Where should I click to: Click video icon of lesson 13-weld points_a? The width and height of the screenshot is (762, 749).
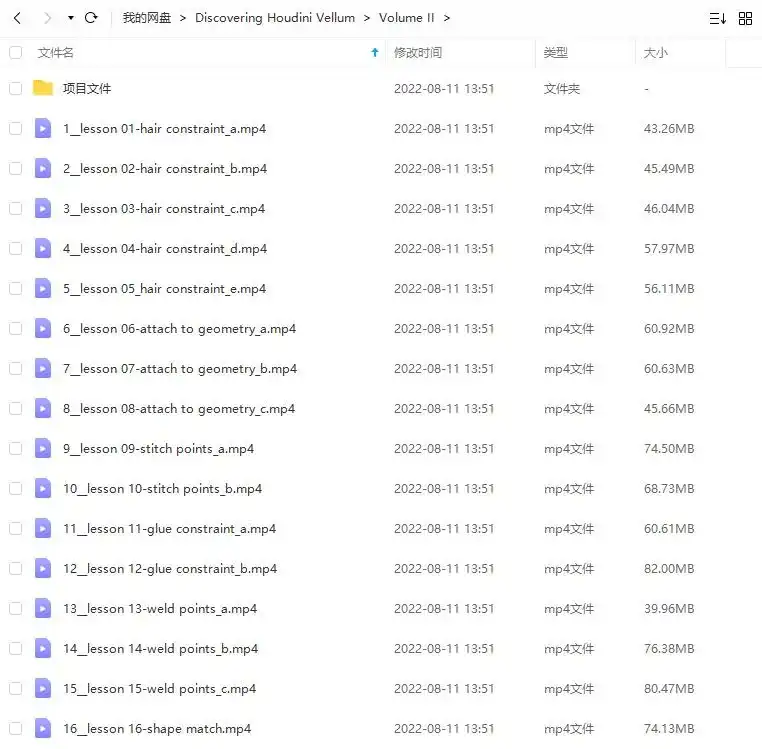click(x=43, y=609)
